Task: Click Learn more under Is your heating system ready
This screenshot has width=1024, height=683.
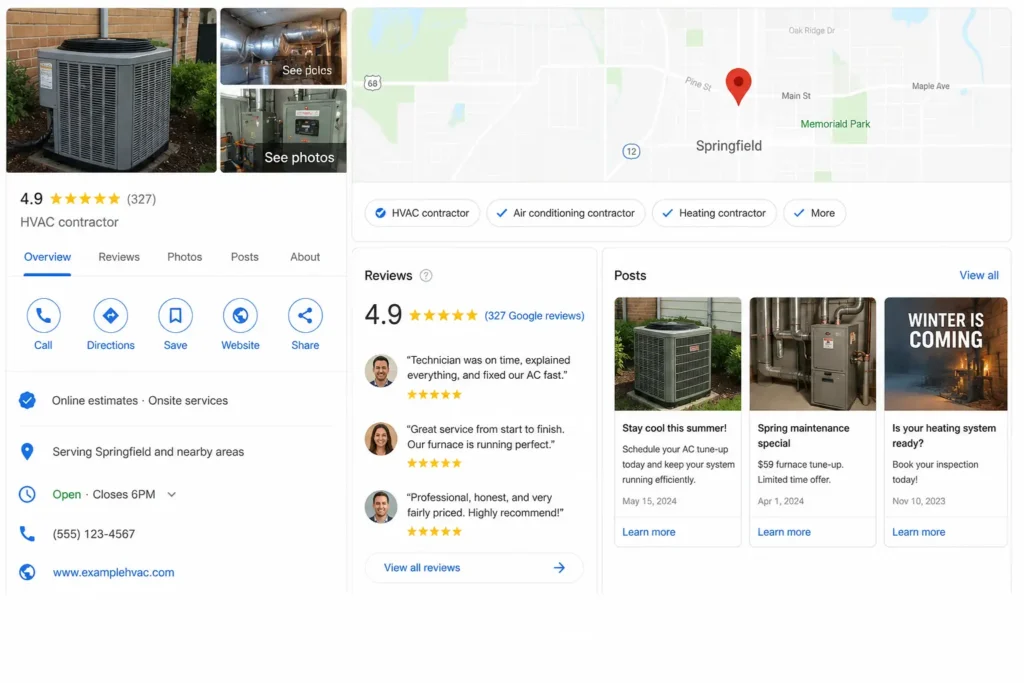Action: coord(918,532)
